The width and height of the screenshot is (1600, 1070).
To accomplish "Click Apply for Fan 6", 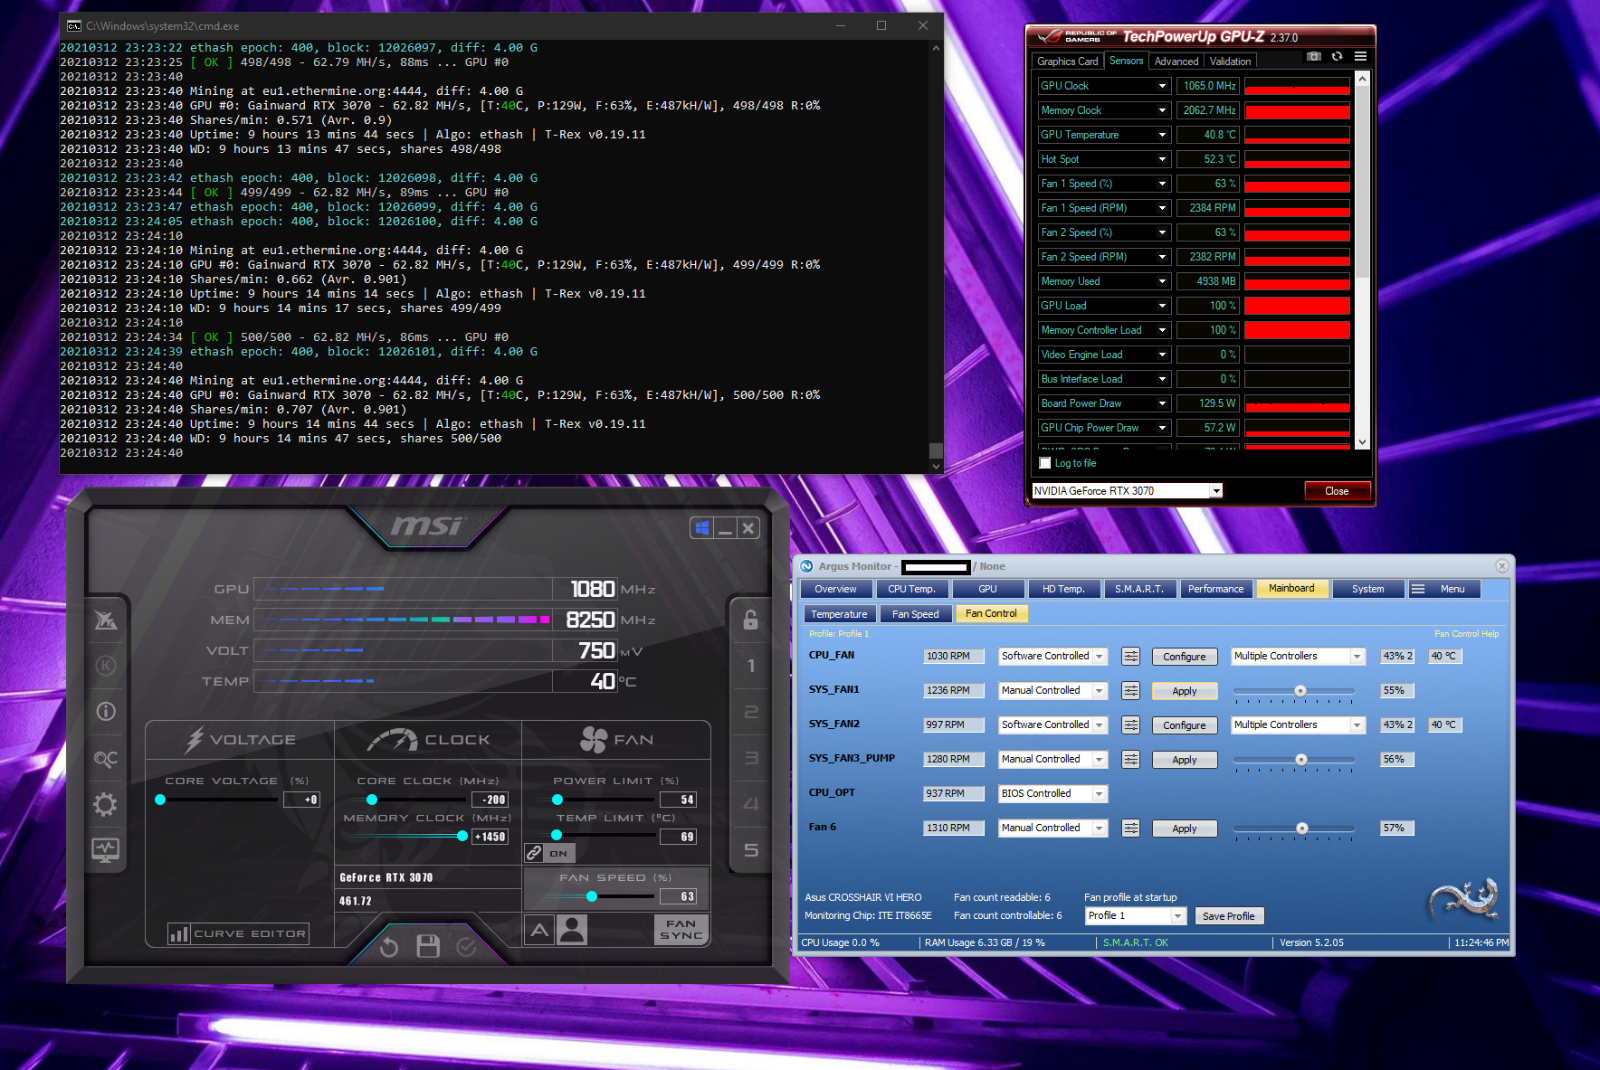I will pyautogui.click(x=1184, y=829).
